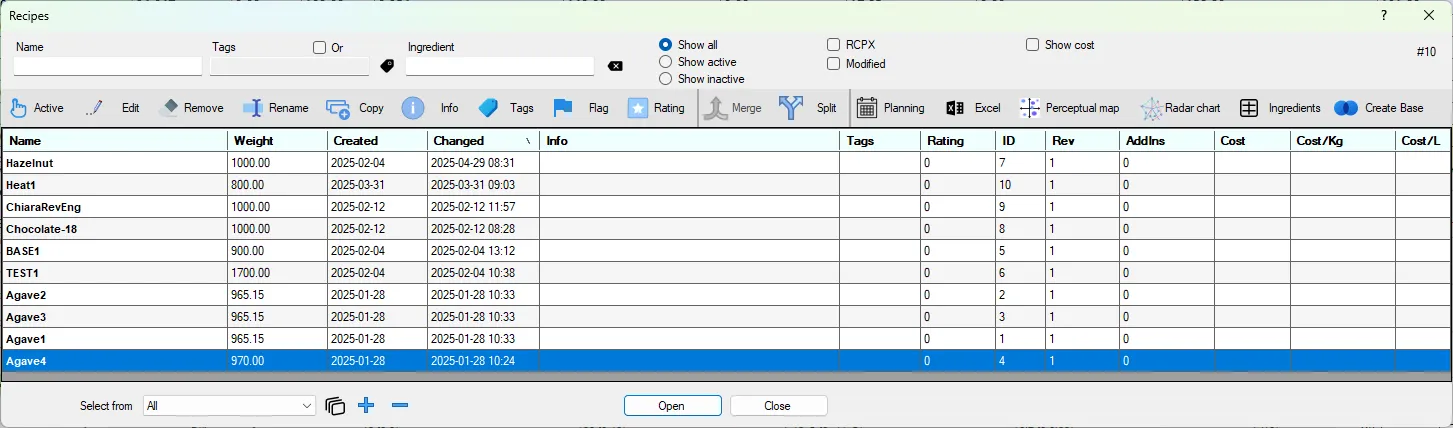Click the Merge toolbar icon
The width and height of the screenshot is (1453, 428).
(x=715, y=108)
